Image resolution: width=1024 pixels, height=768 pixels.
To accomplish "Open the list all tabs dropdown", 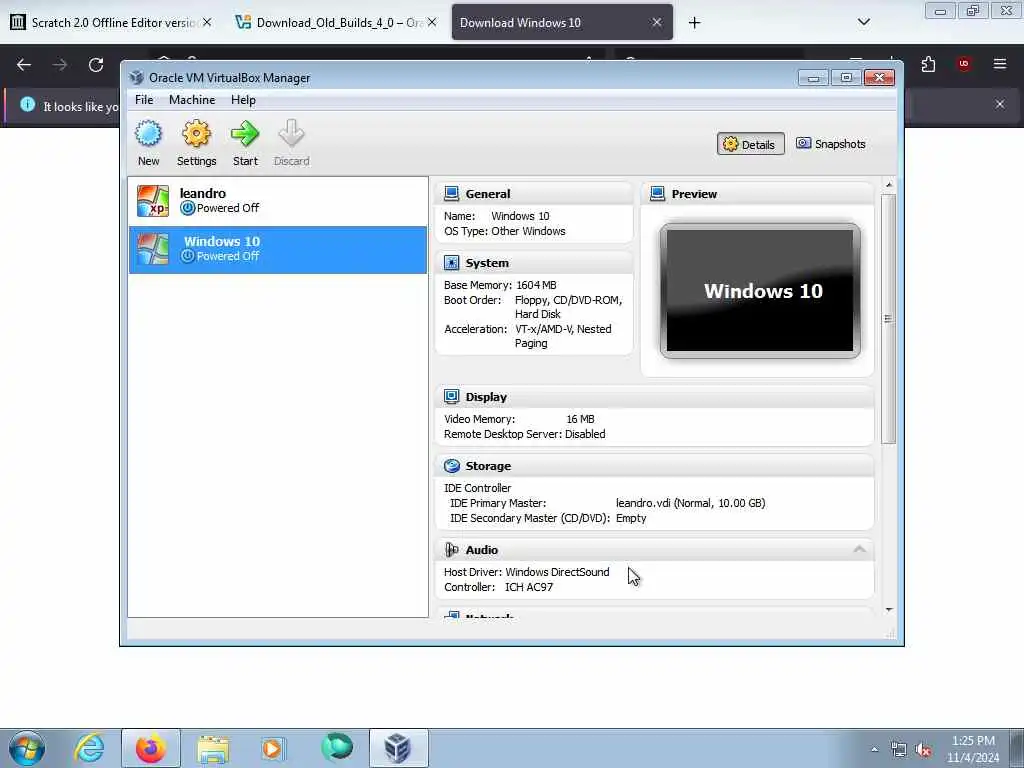I will point(864,22).
